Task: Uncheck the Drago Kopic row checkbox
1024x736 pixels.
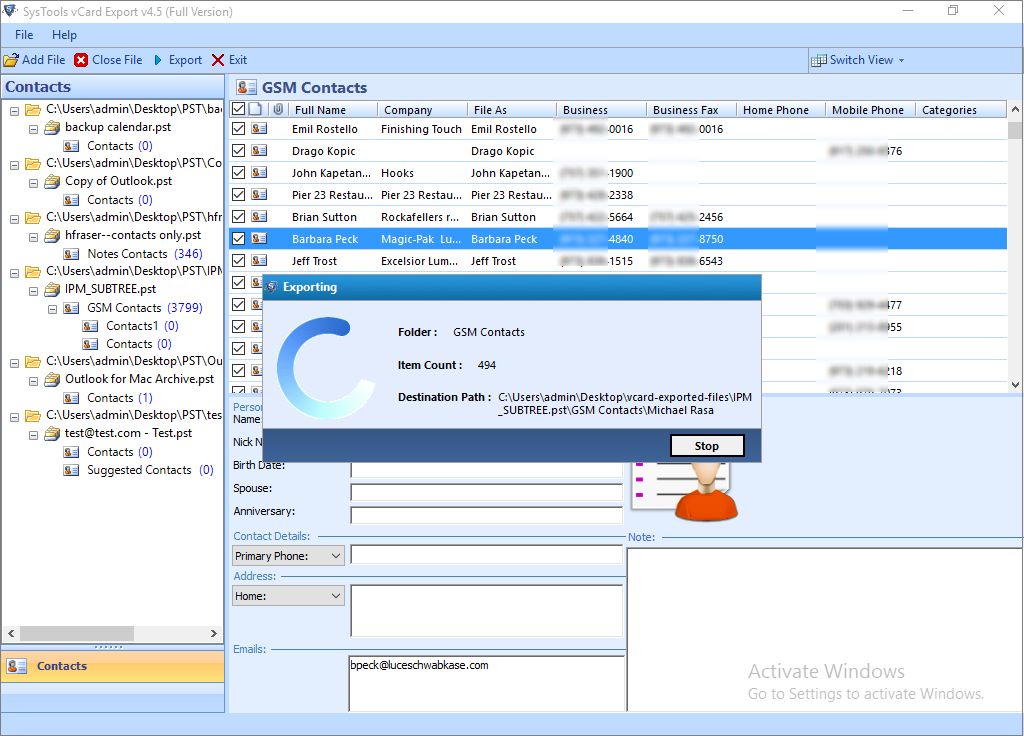Action: 239,151
